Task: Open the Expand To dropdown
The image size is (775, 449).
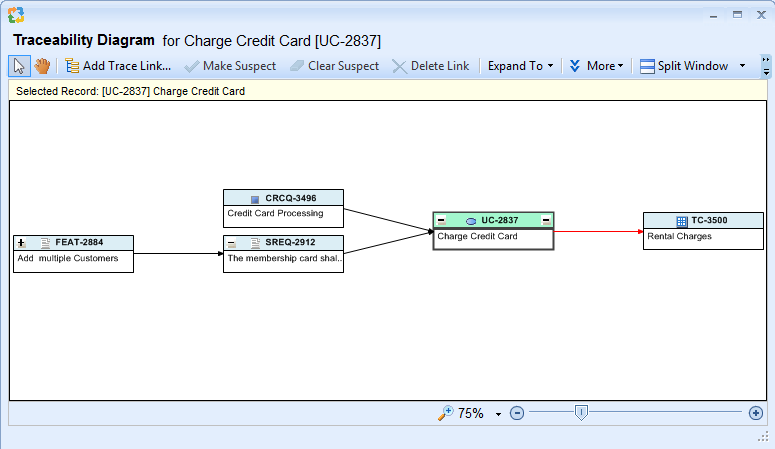Action: click(x=520, y=66)
